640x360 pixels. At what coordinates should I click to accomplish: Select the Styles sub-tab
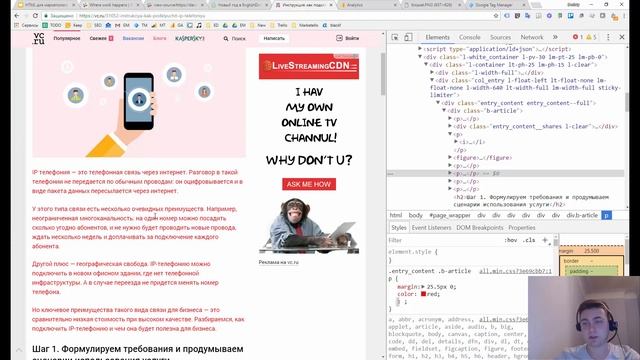399,228
